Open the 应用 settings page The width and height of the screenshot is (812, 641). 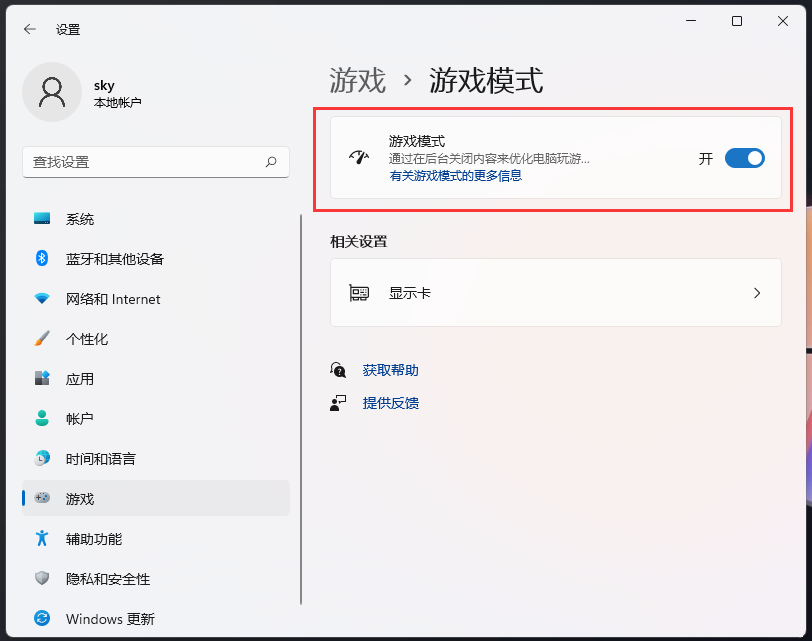click(x=78, y=379)
